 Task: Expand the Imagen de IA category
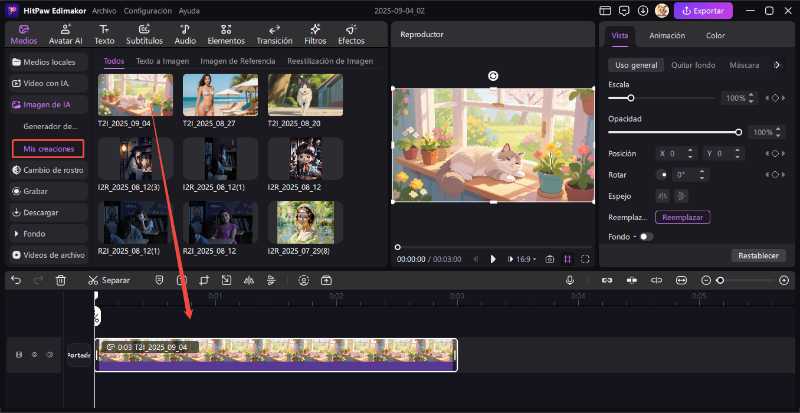coord(47,103)
